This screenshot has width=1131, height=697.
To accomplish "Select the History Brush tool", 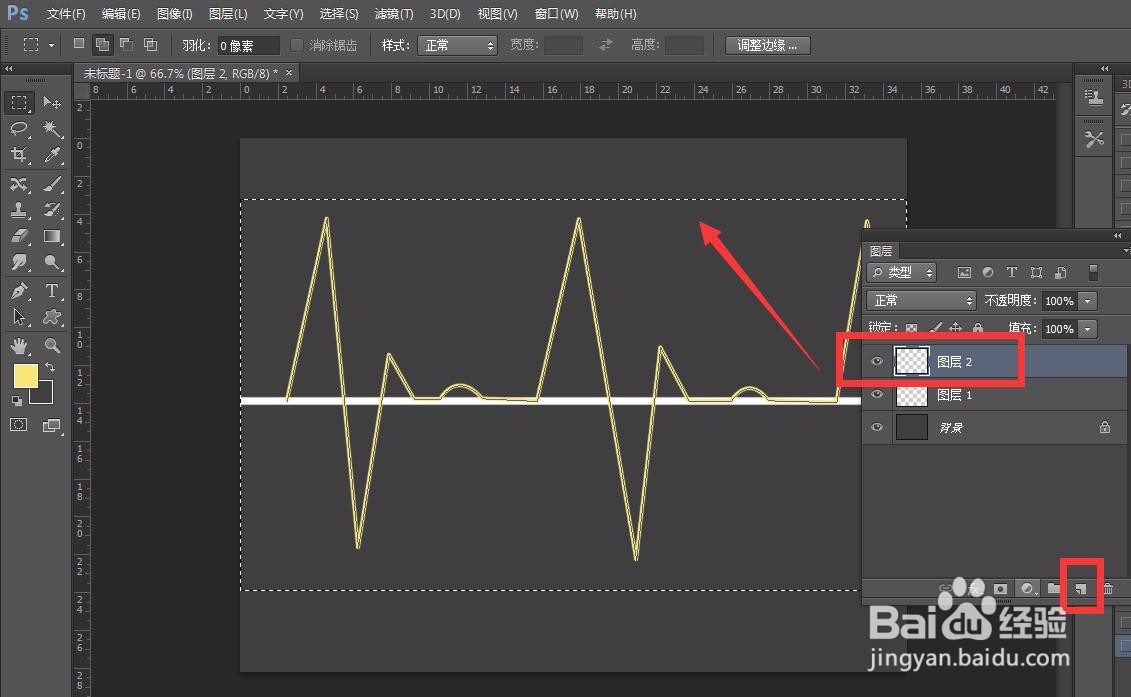I will [x=52, y=210].
